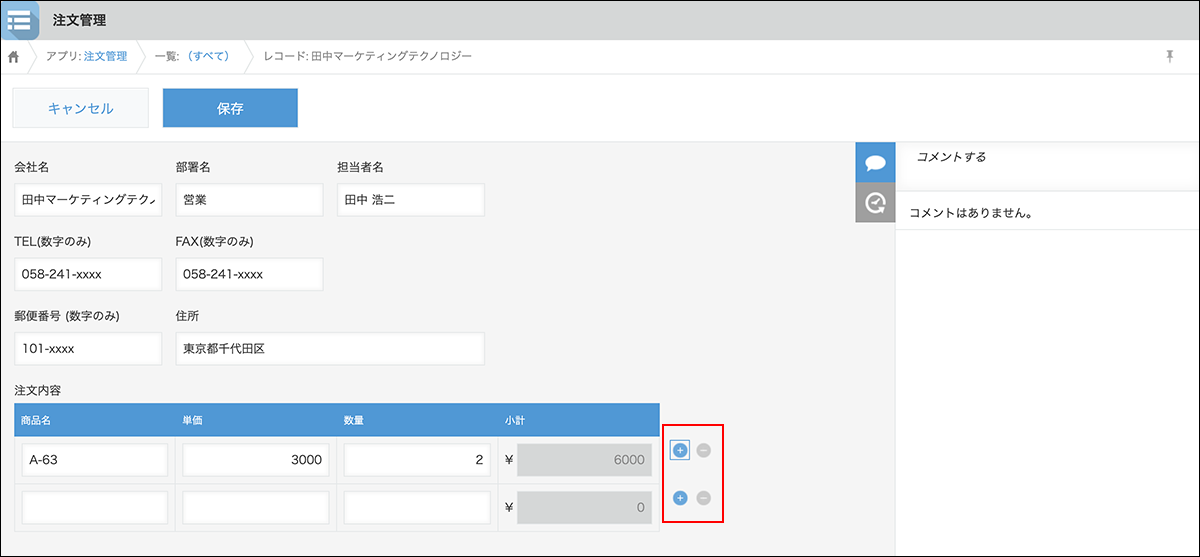The width and height of the screenshot is (1200, 557).
Task: Click the 商品名 column header
Action: (x=95, y=420)
